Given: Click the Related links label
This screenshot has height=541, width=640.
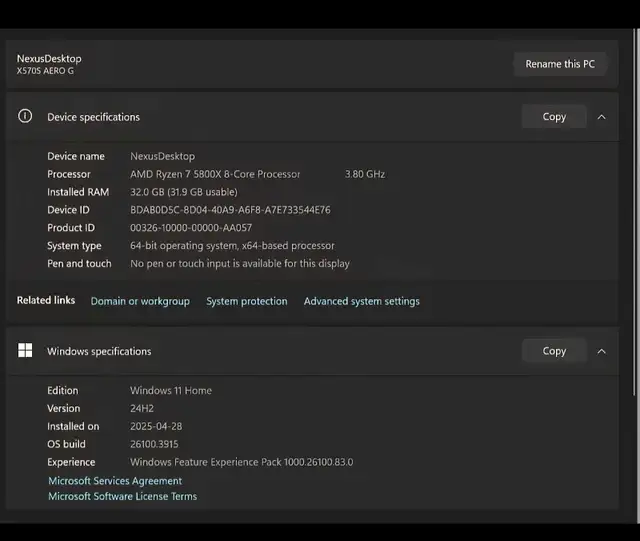Looking at the screenshot, I should click(46, 301).
